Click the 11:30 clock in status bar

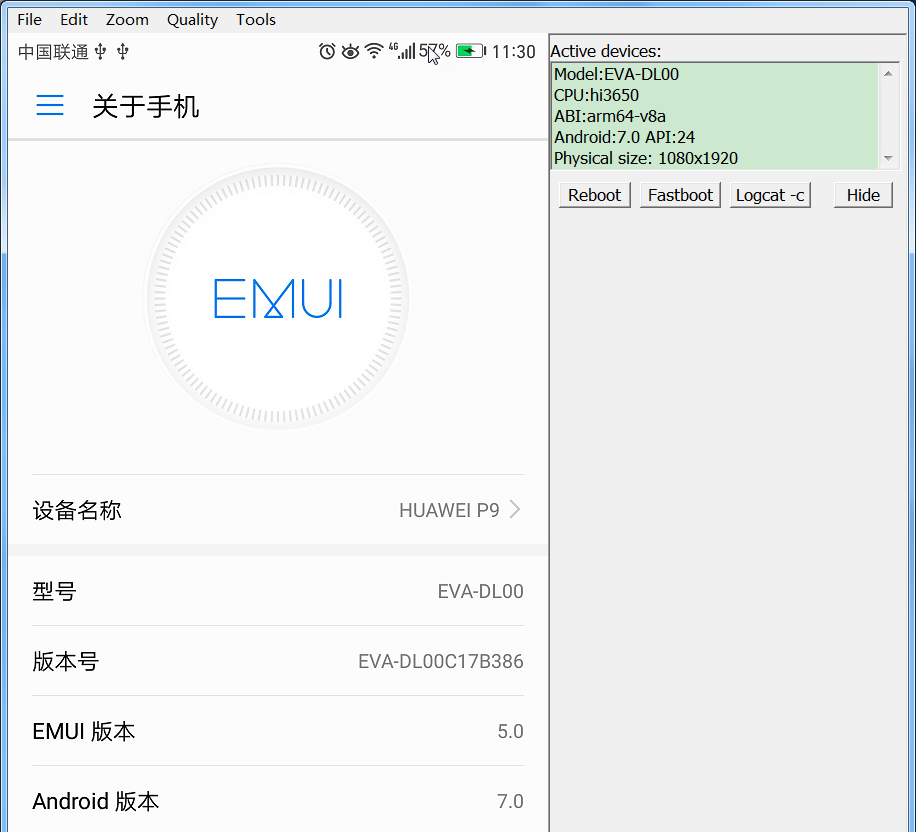tap(513, 52)
